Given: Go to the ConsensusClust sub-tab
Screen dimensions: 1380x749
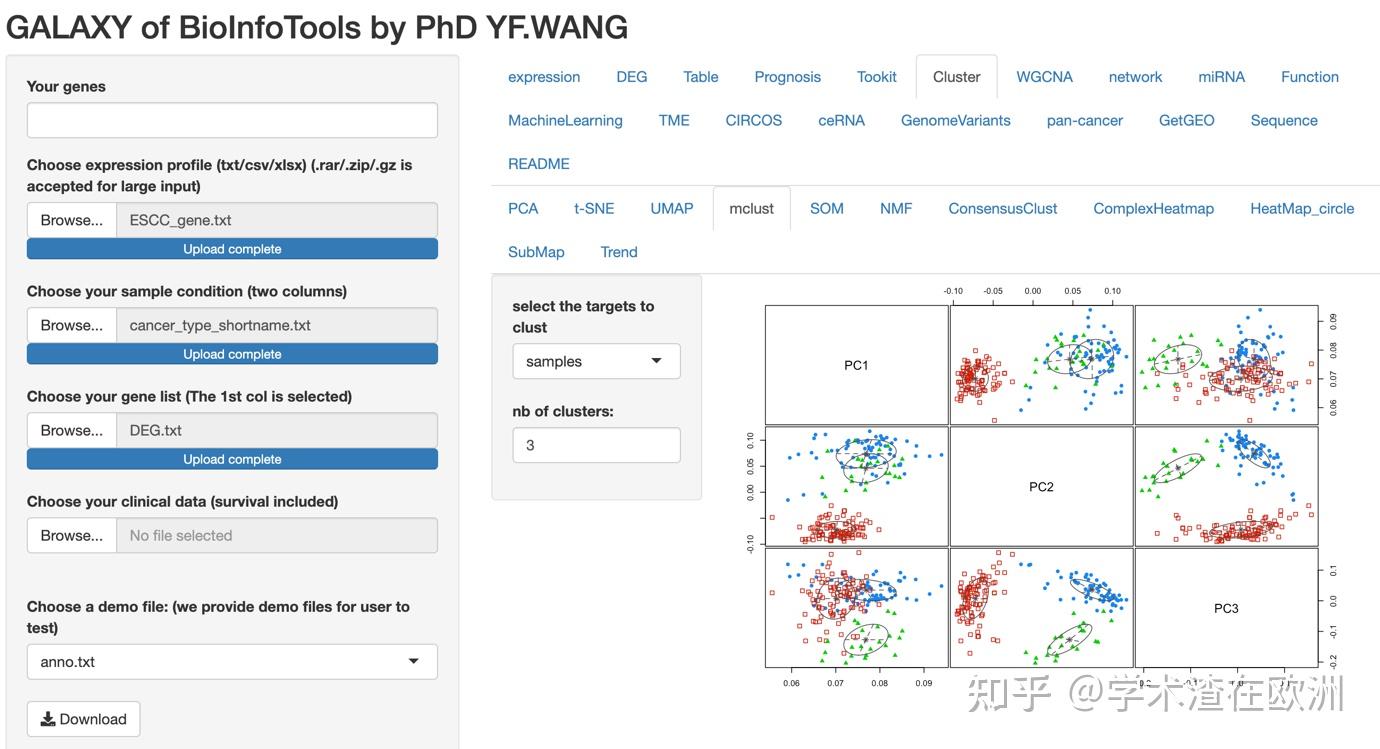Looking at the screenshot, I should click(x=1003, y=208).
